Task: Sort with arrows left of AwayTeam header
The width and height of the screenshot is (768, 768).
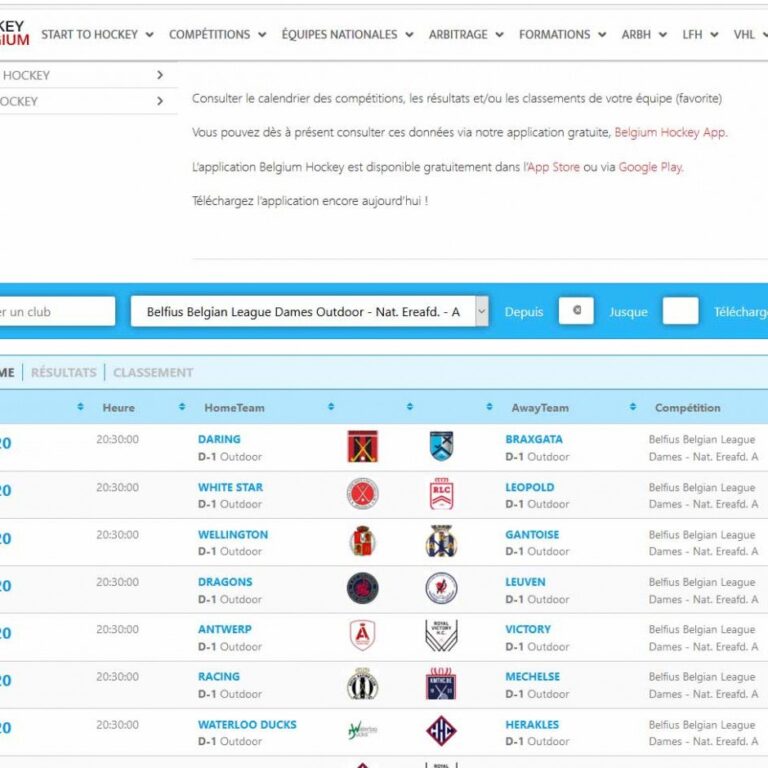Action: [x=489, y=407]
